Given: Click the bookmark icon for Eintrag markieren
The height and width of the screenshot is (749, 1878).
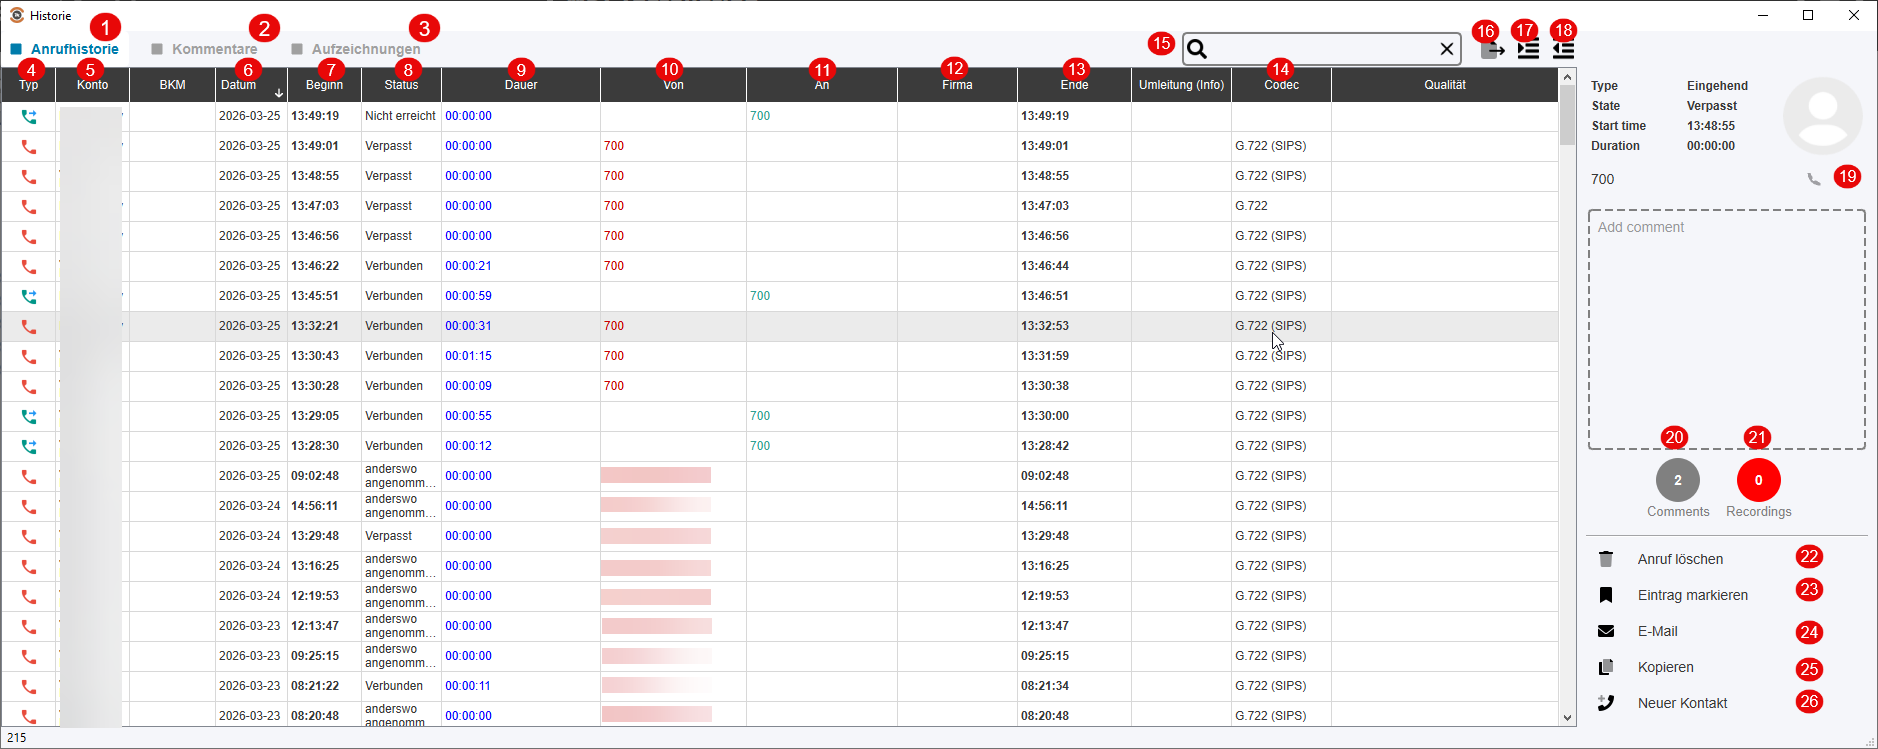Looking at the screenshot, I should [1606, 595].
